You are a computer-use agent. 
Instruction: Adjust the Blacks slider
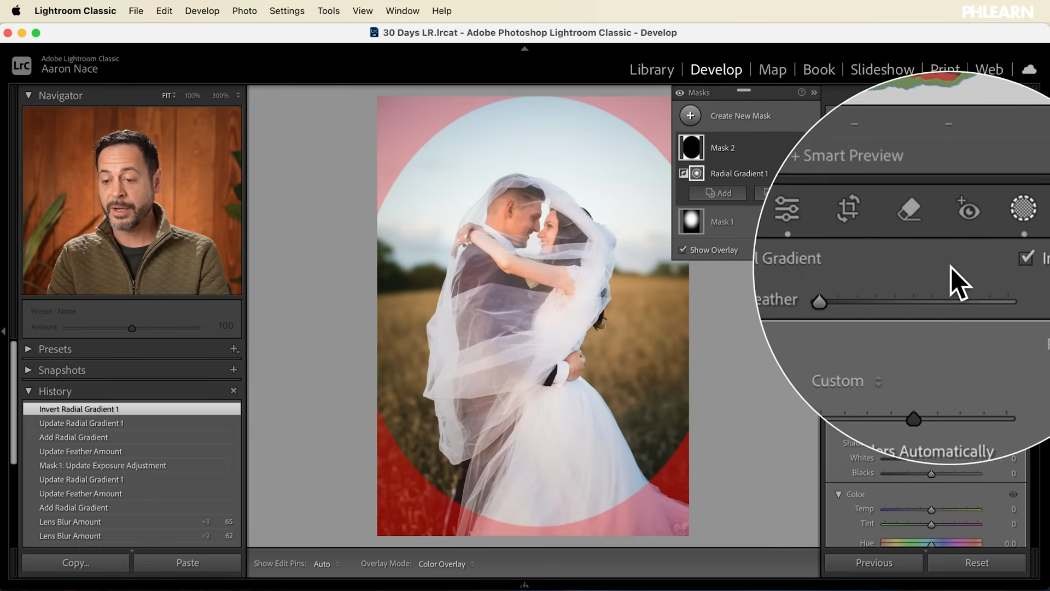pyautogui.click(x=931, y=473)
